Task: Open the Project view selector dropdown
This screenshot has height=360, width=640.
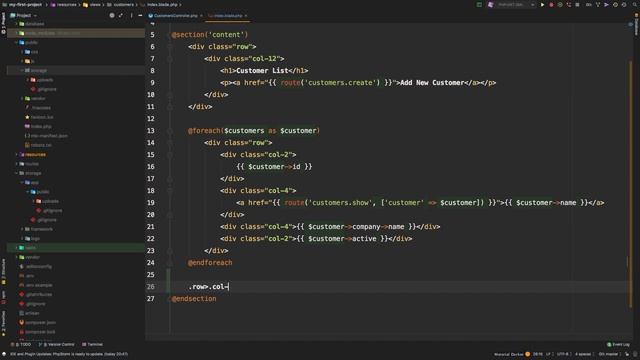Action: point(24,16)
